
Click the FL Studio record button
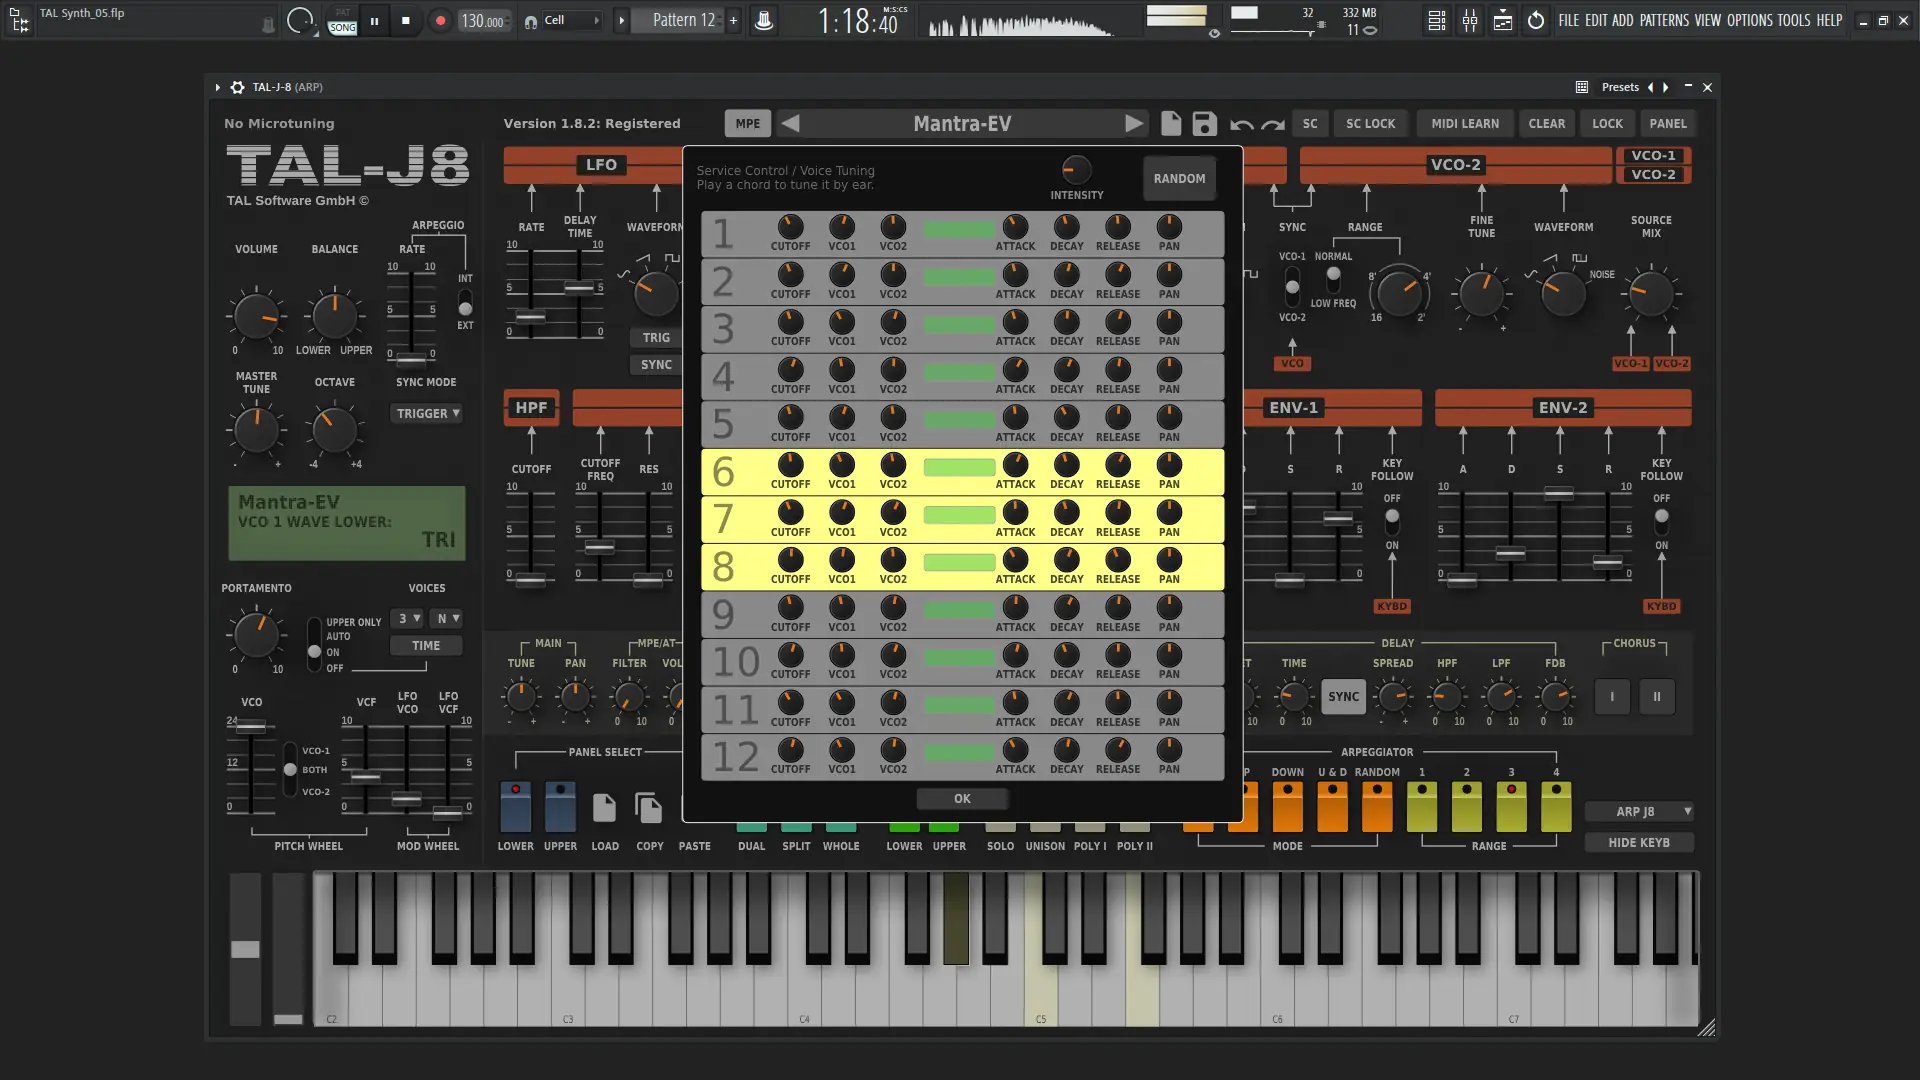click(x=440, y=21)
